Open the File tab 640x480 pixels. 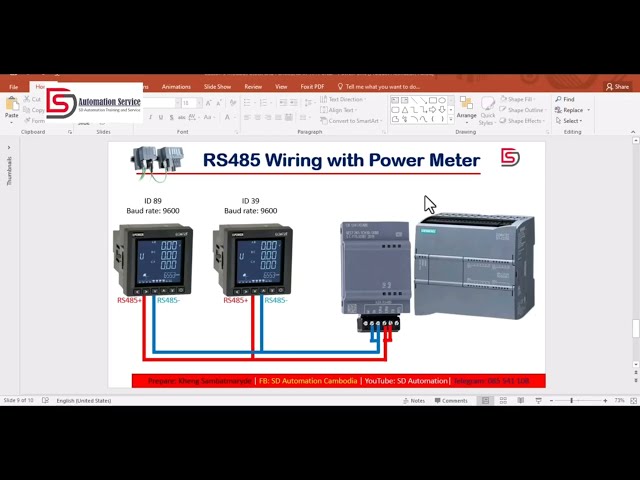tap(13, 87)
